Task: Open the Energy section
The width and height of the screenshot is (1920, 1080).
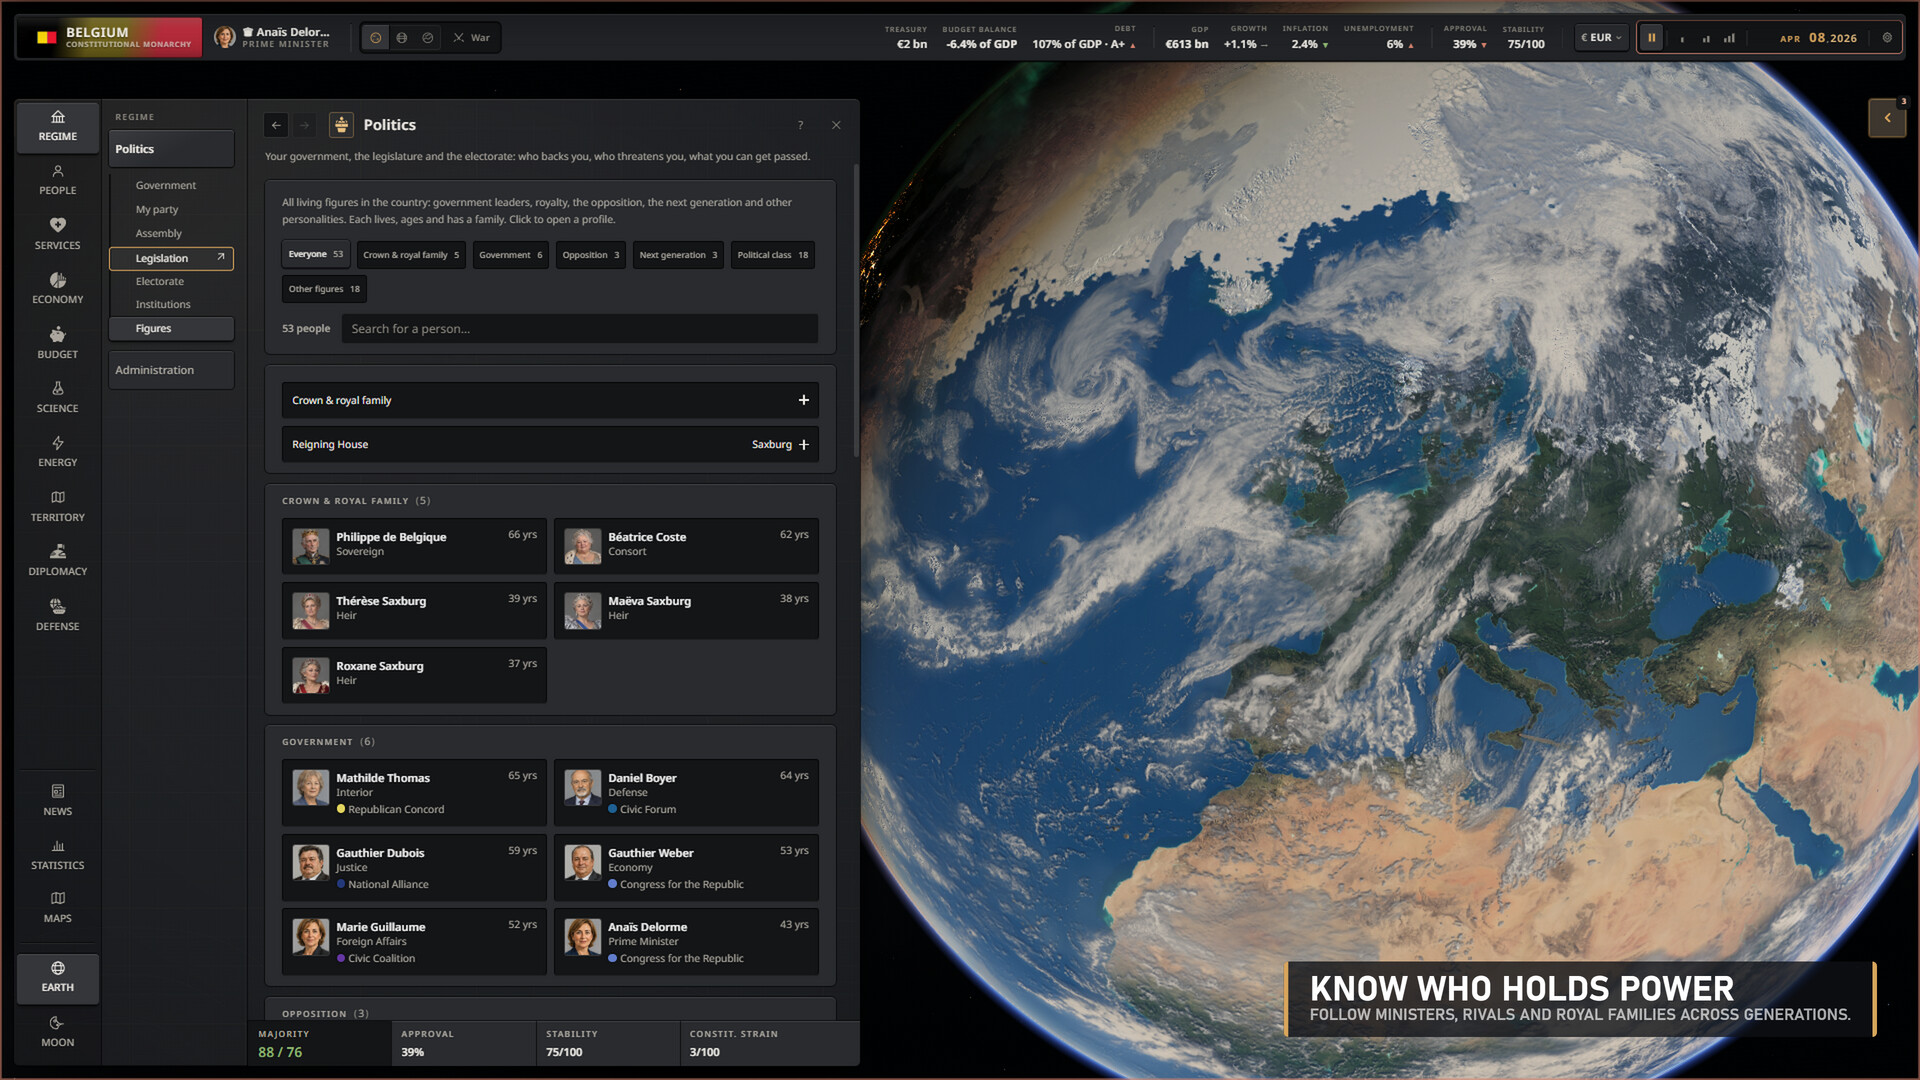Action: [x=57, y=452]
